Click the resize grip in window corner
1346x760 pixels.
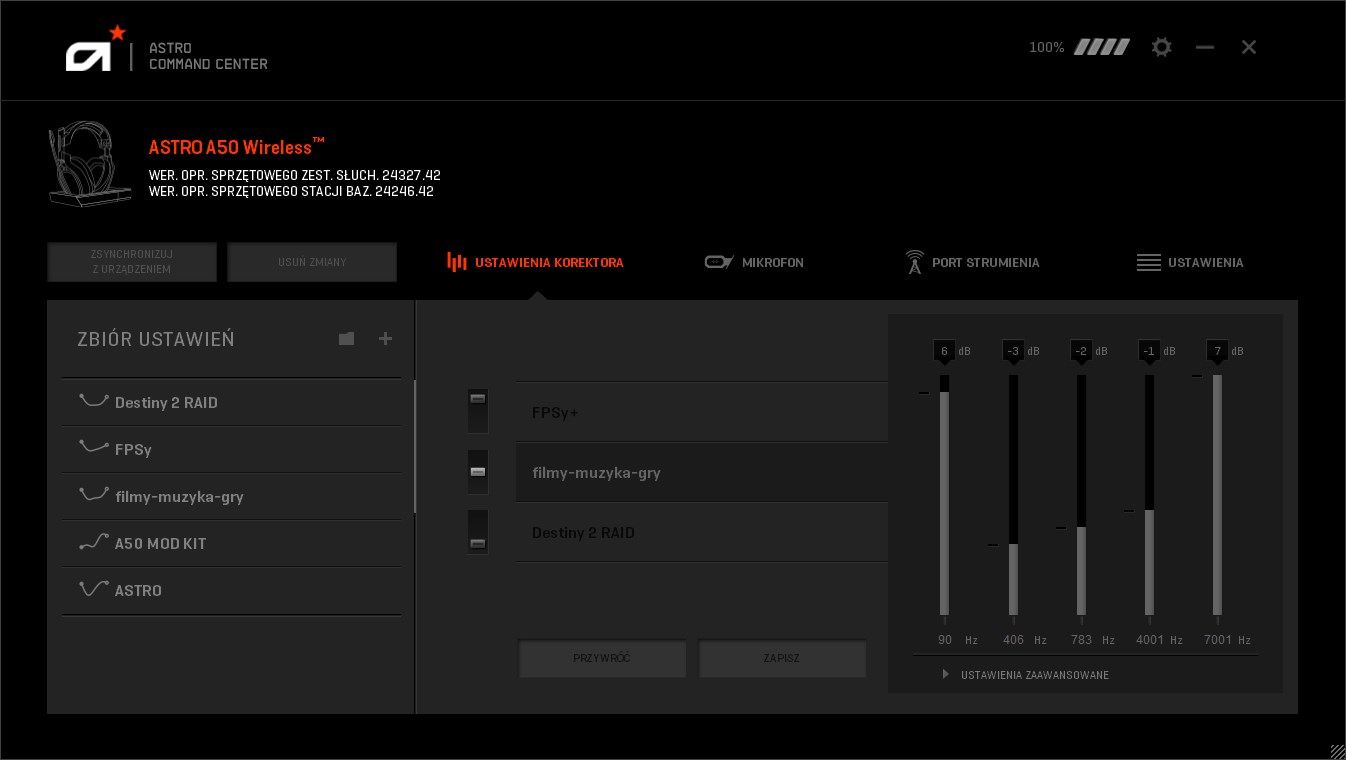click(x=1337, y=751)
